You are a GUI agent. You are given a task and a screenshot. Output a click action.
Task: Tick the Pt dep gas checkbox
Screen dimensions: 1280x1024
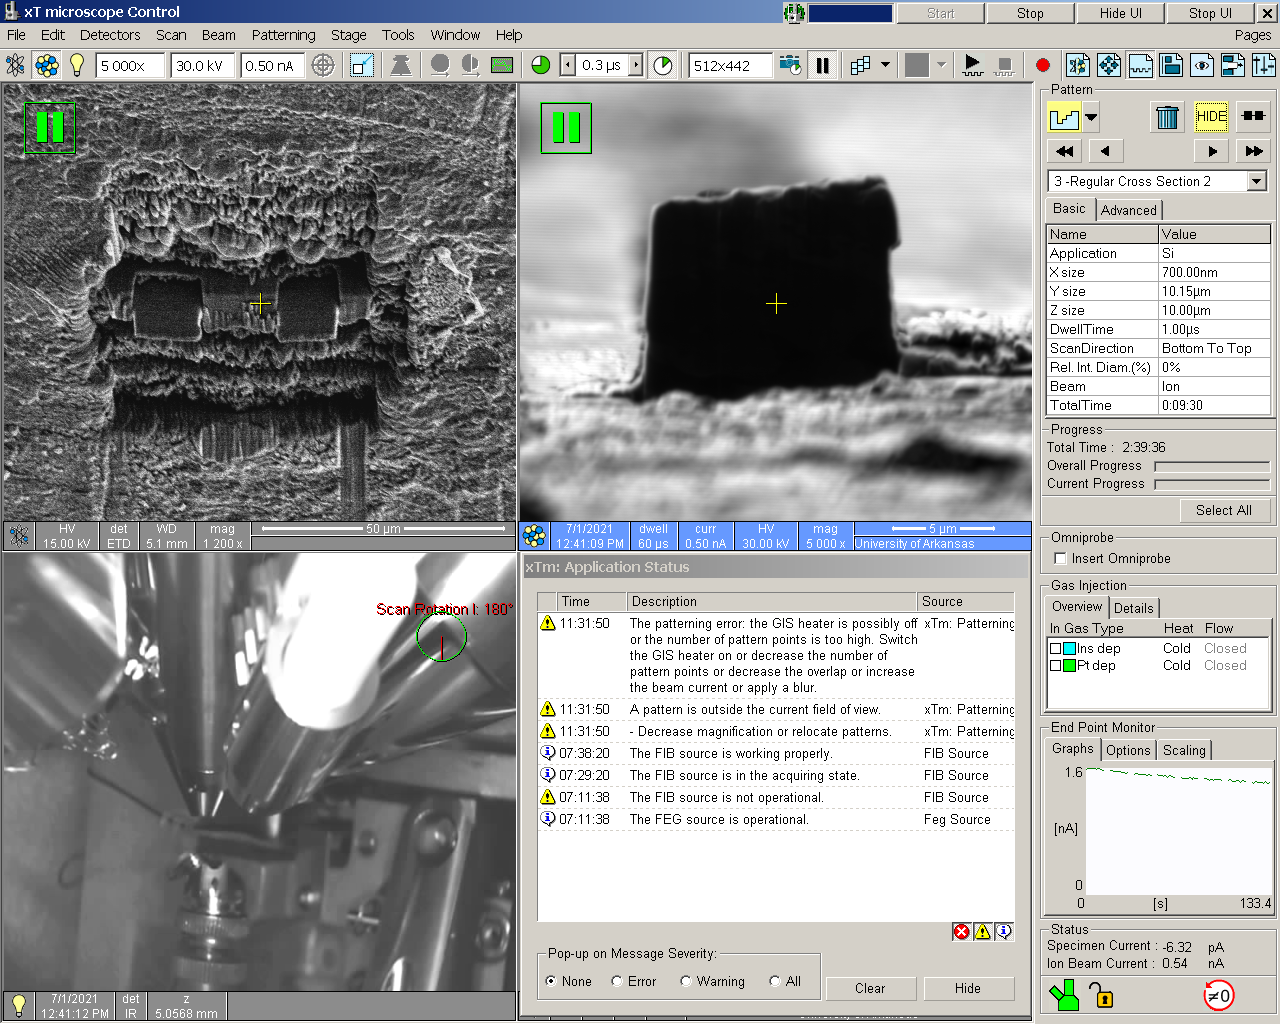click(x=1055, y=666)
